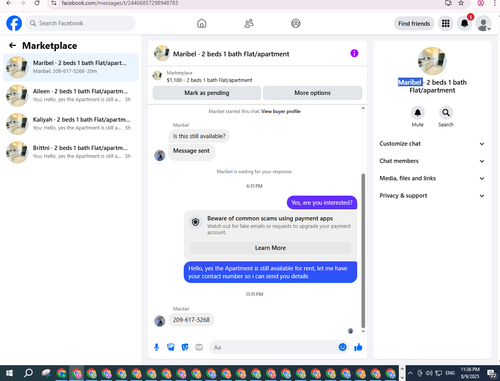Click large listing photo in right panel
Image resolution: width=500 pixels, height=381 pixels.
coord(432,61)
